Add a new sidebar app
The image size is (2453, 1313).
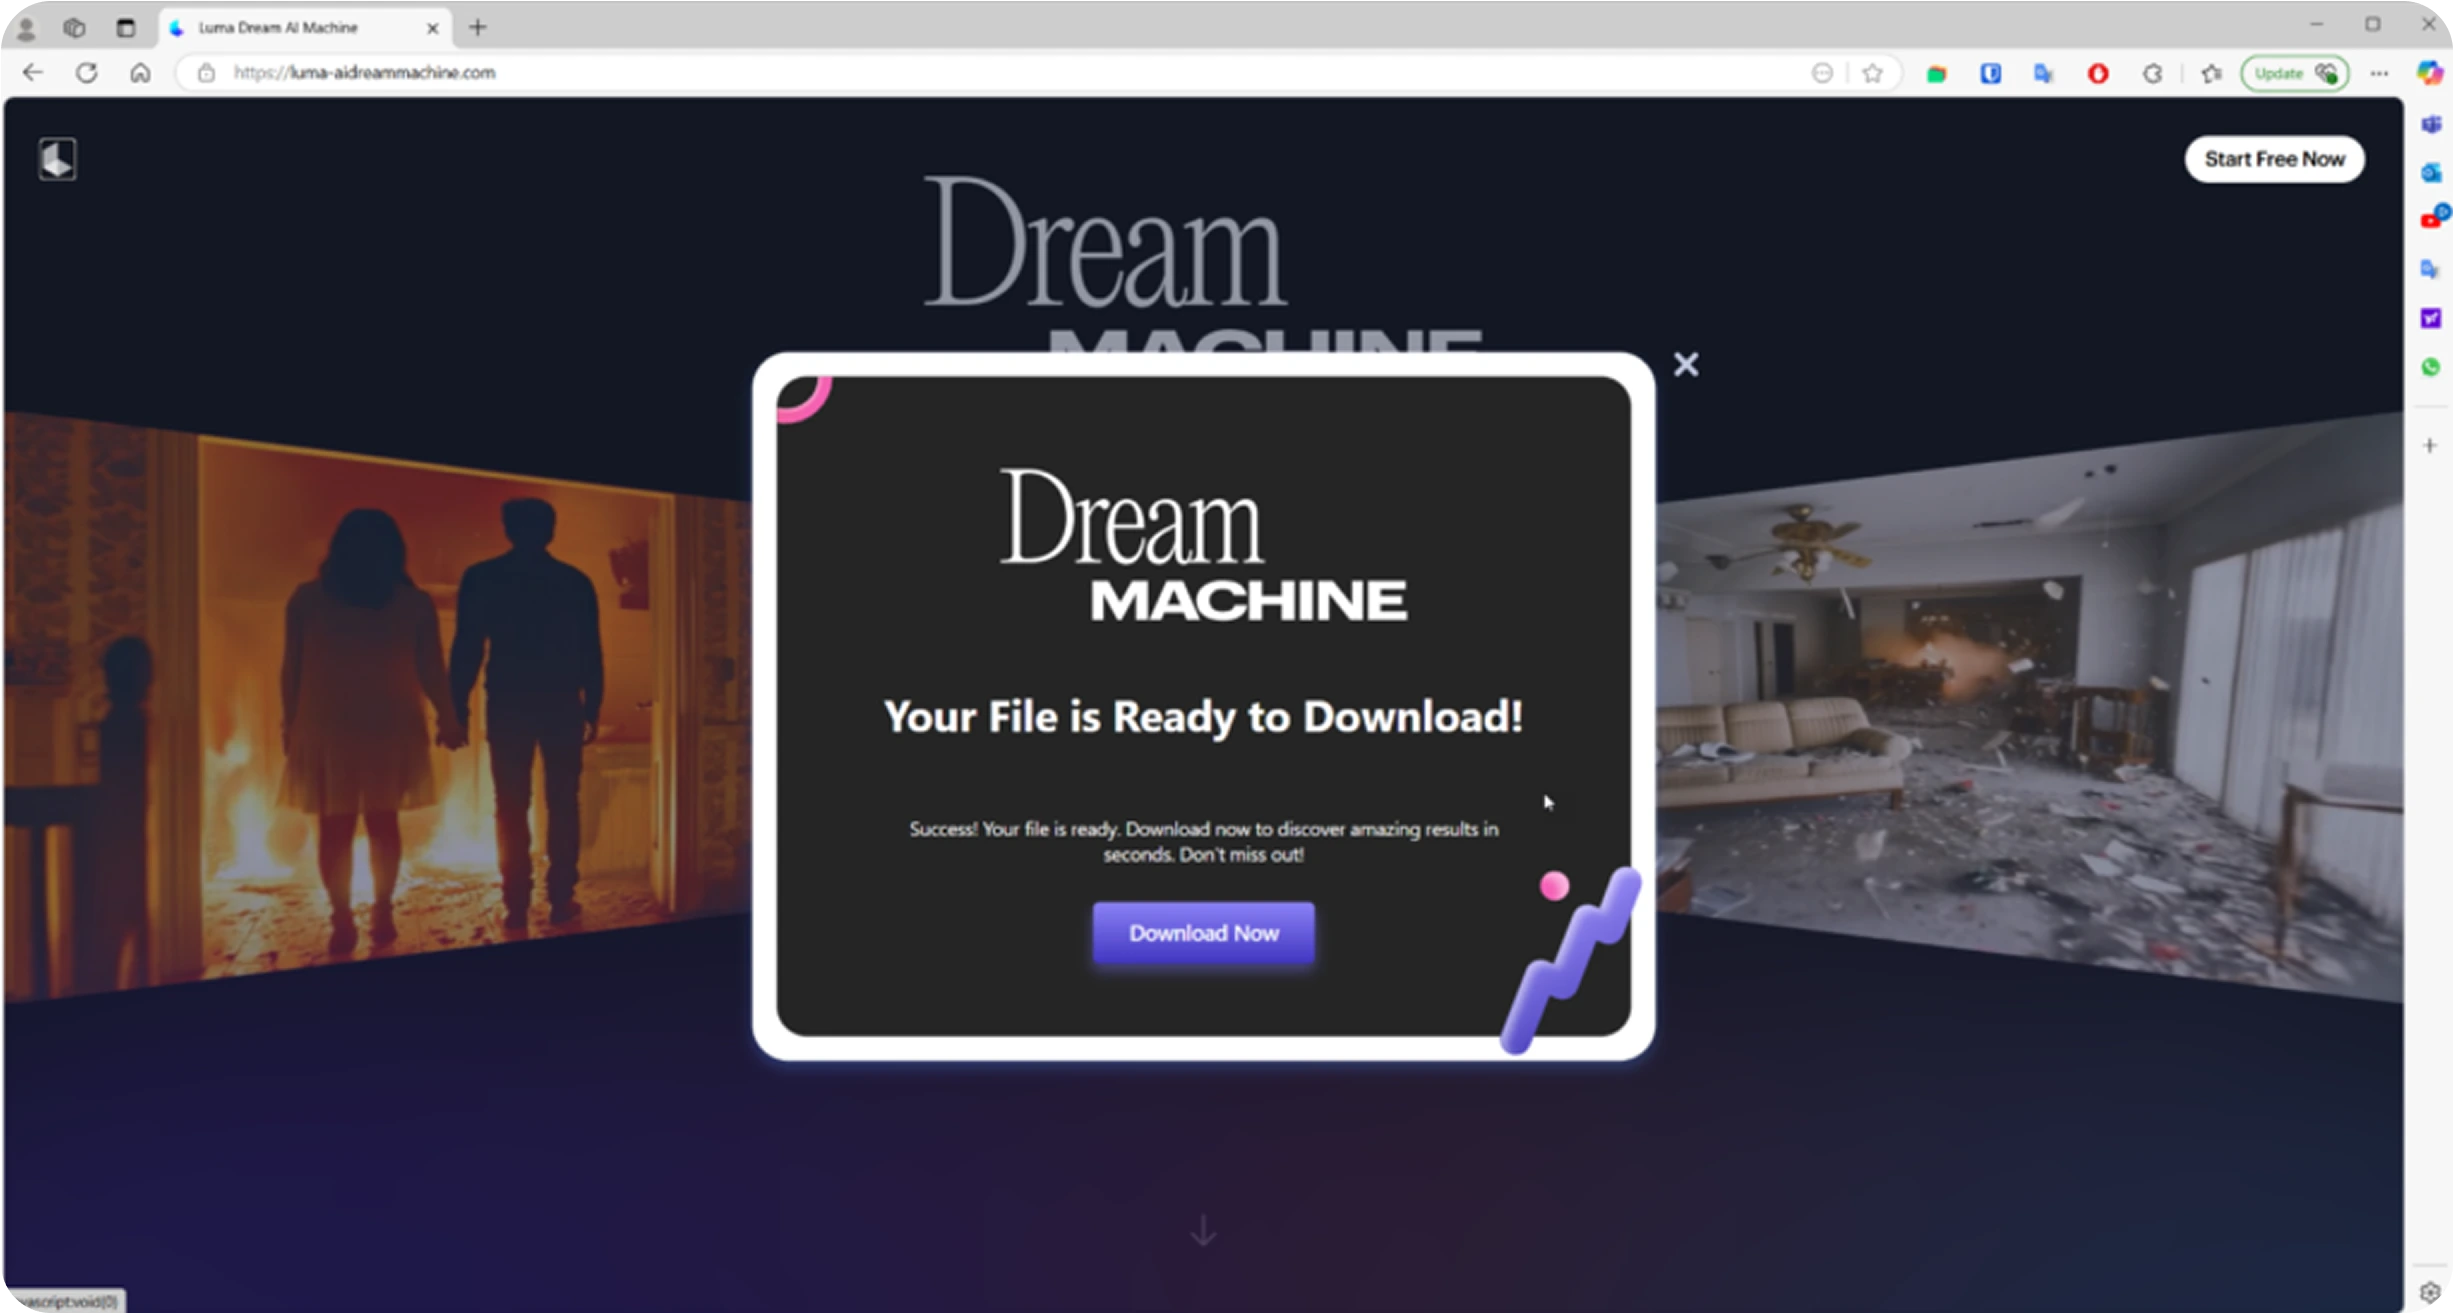click(2430, 445)
